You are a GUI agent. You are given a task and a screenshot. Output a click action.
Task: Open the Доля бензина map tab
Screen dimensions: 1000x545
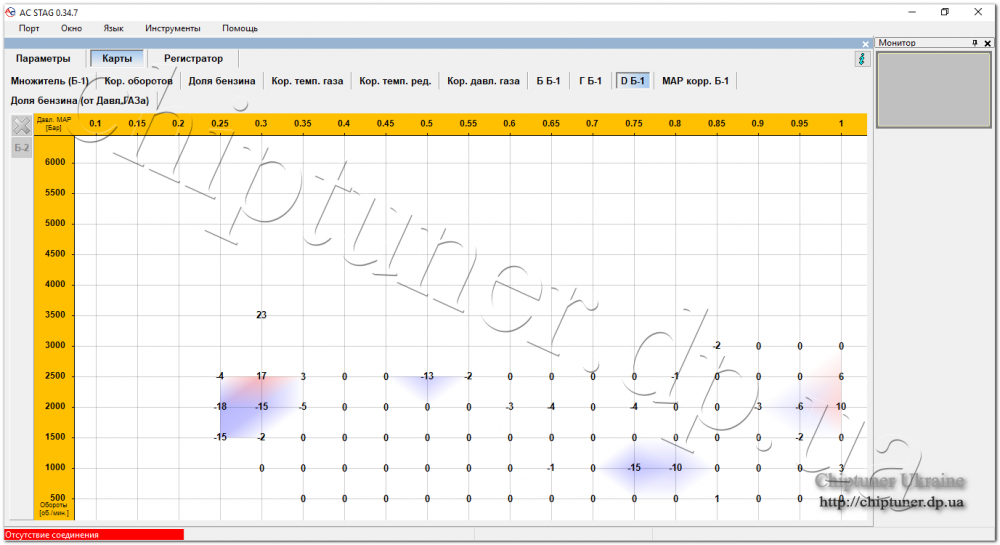(221, 81)
